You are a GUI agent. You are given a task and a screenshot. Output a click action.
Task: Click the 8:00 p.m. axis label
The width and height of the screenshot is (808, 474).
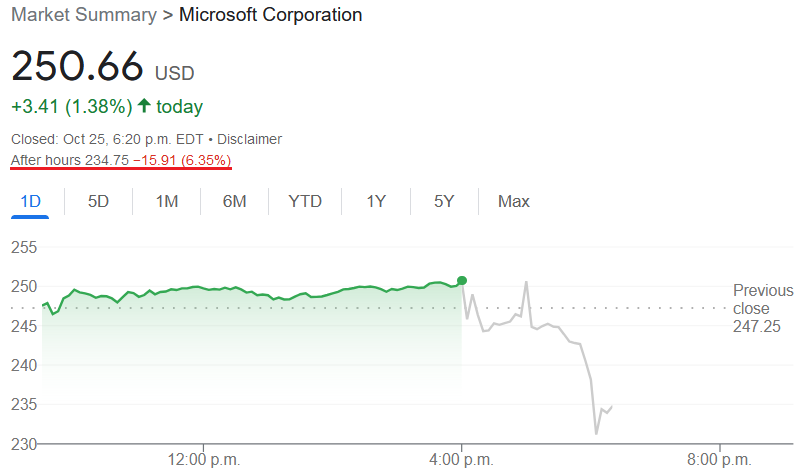point(719,459)
